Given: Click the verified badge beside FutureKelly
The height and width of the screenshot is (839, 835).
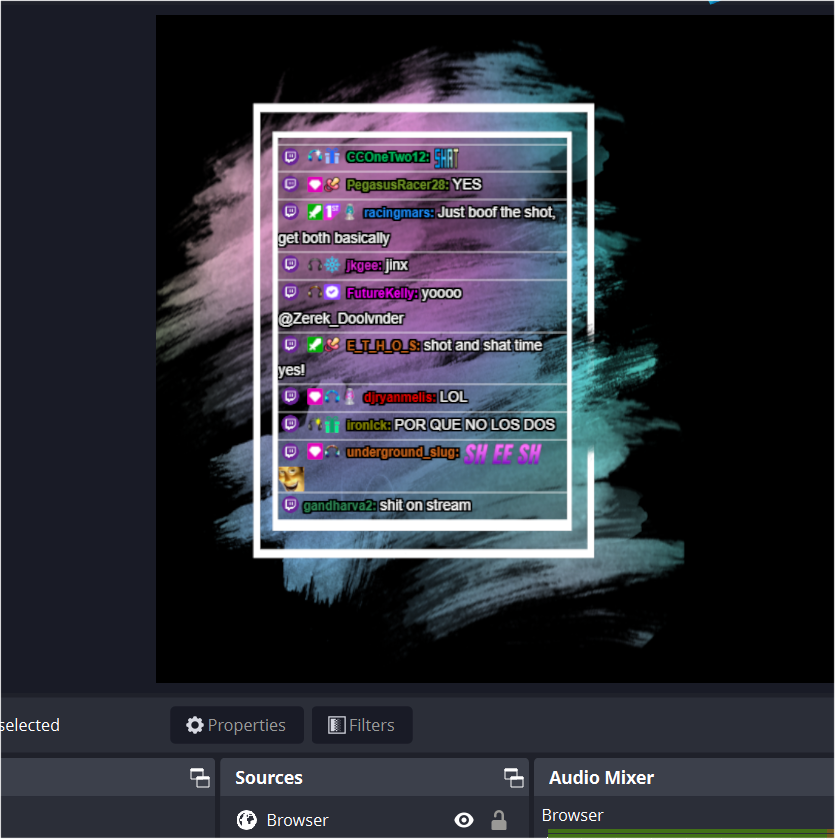Looking at the screenshot, I should coord(332,293).
